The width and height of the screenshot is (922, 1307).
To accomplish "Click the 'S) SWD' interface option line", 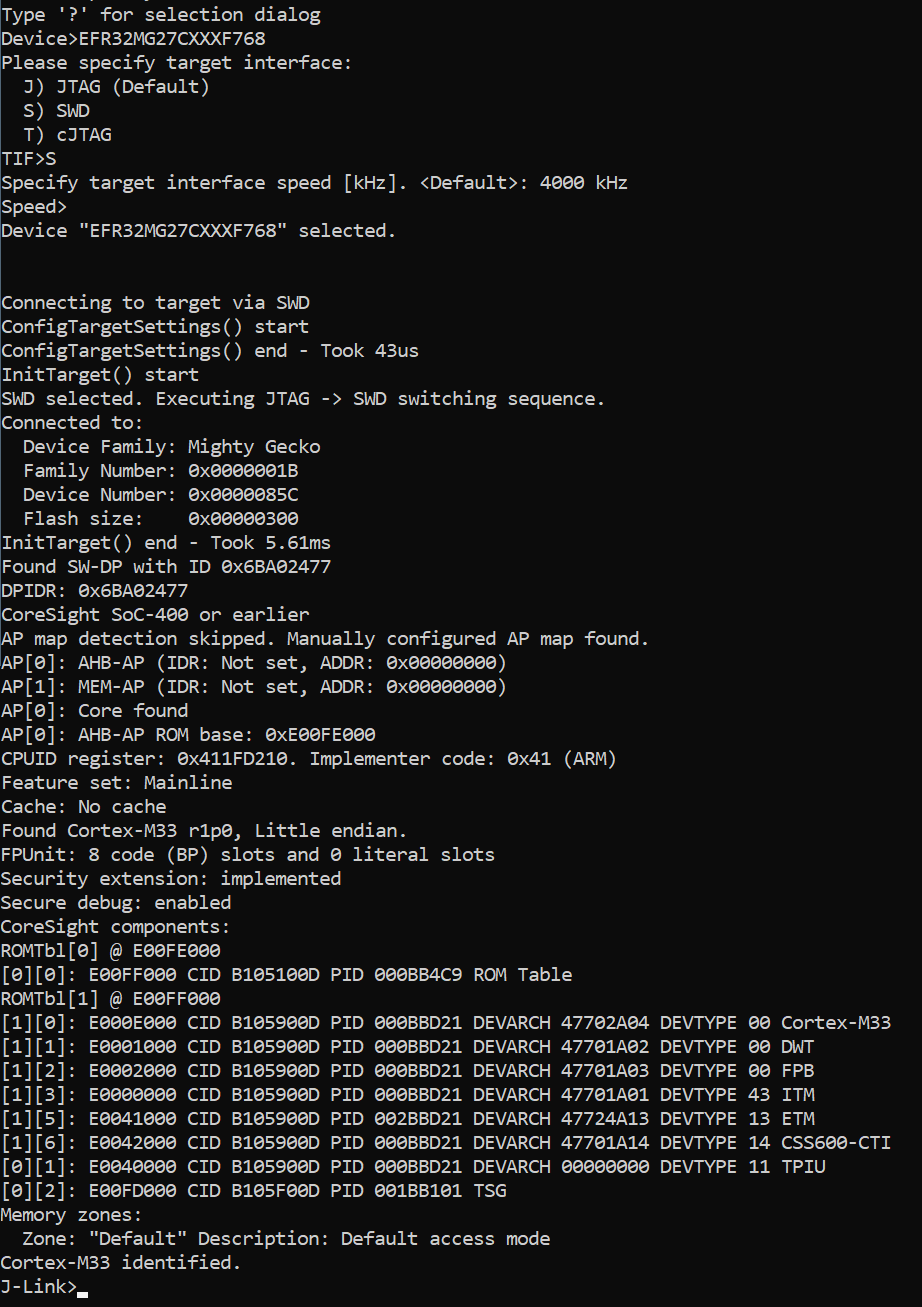I will point(56,111).
